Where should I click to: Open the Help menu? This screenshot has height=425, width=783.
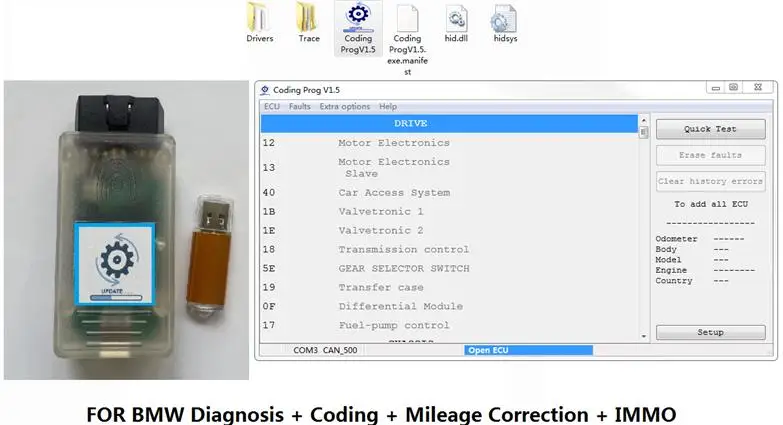pos(388,106)
